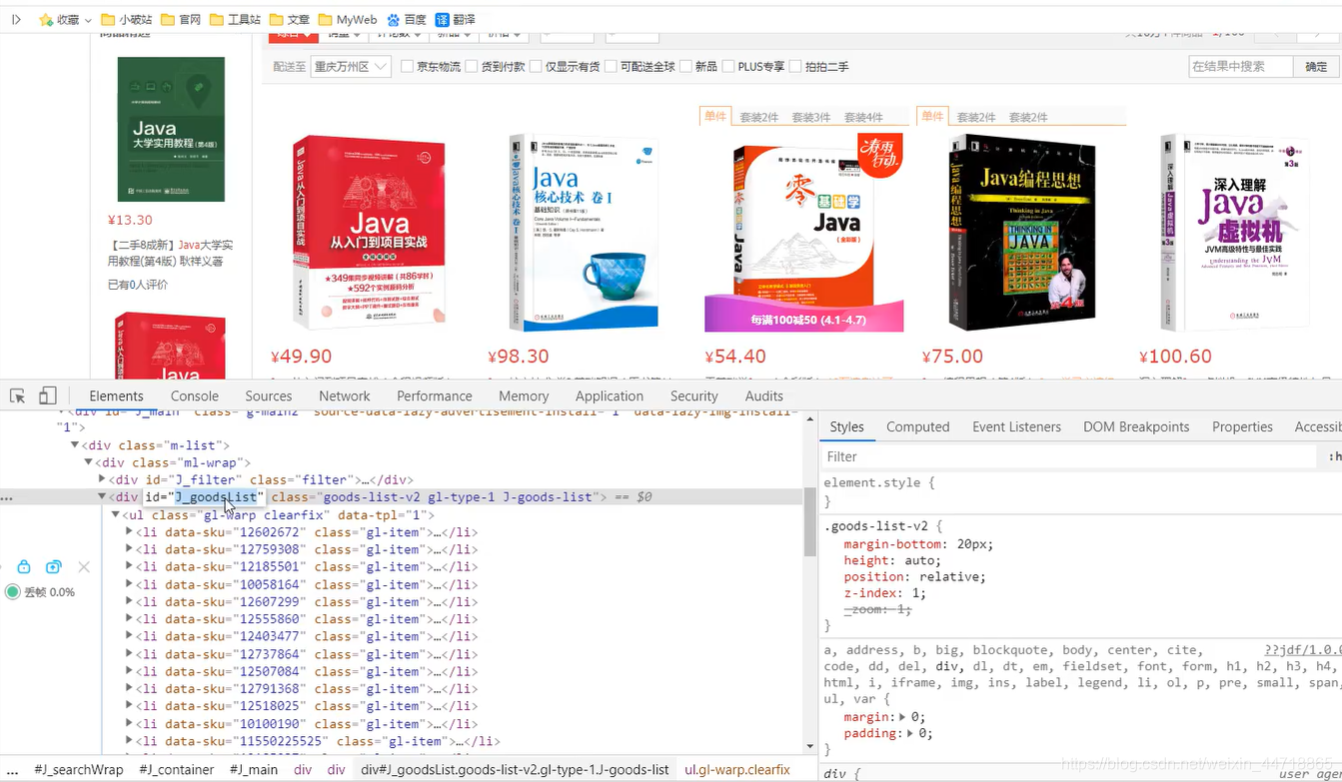Screen dimensions: 1342x782
Task: Check the 货到付款 checkbox
Action: point(471,66)
